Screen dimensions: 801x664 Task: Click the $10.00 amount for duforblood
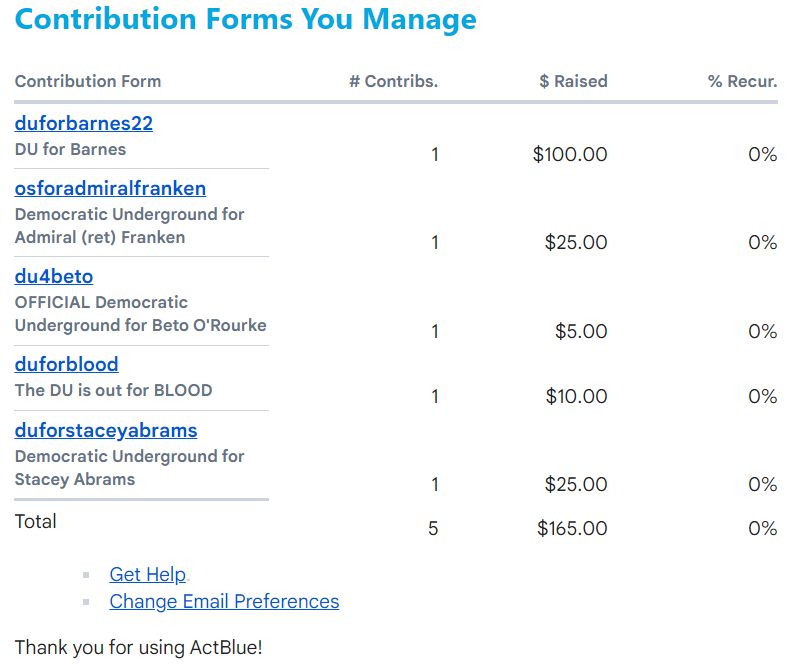coord(576,397)
